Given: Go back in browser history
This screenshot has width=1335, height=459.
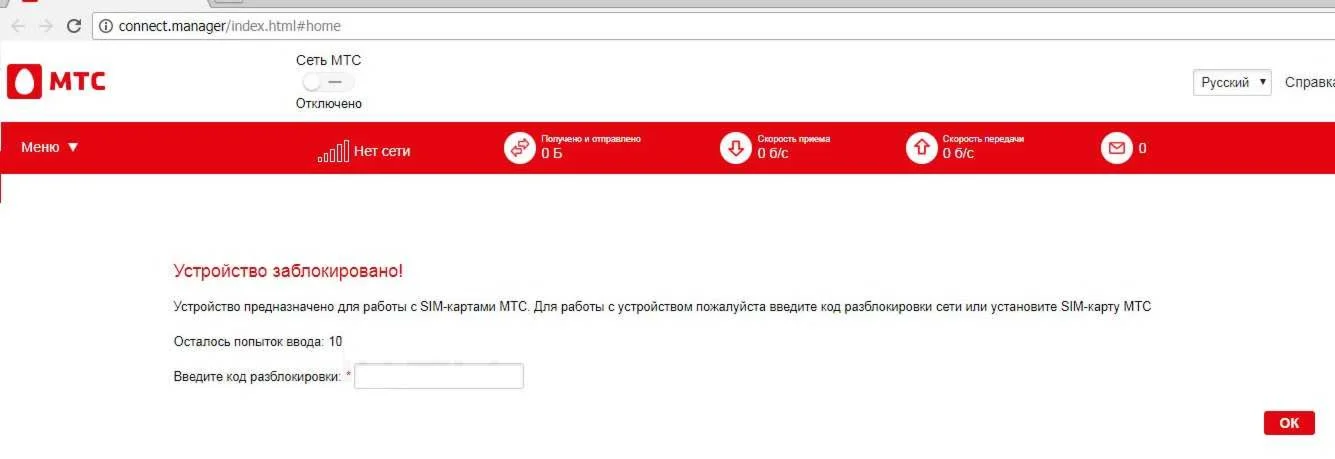Looking at the screenshot, I should coord(18,26).
